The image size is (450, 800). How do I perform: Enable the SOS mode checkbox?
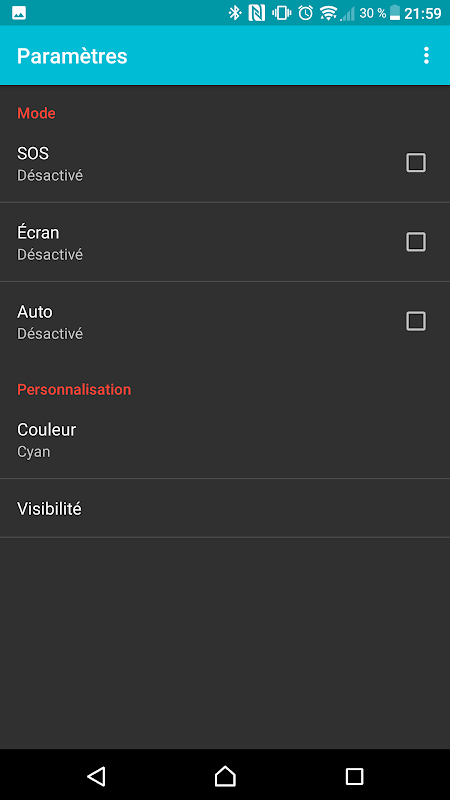pos(416,163)
